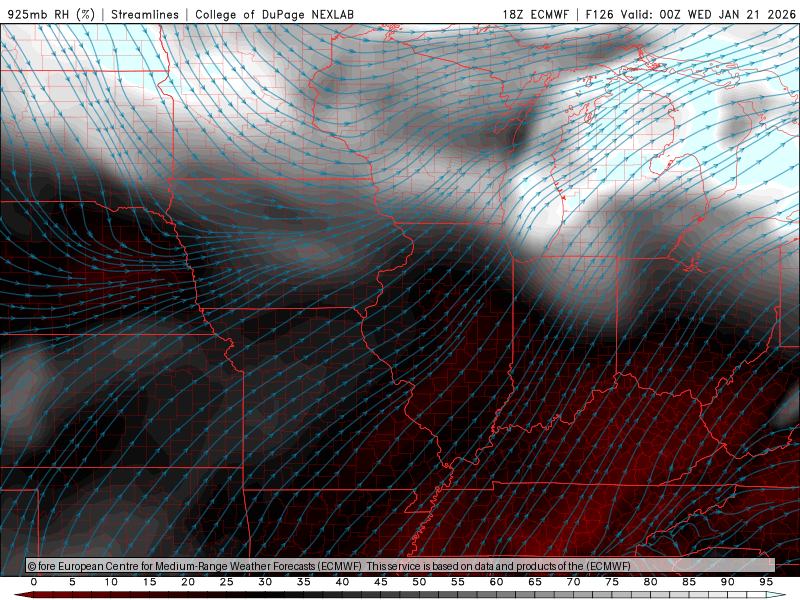Click the '95' value on the color scale
800x600 pixels.
[x=766, y=582]
